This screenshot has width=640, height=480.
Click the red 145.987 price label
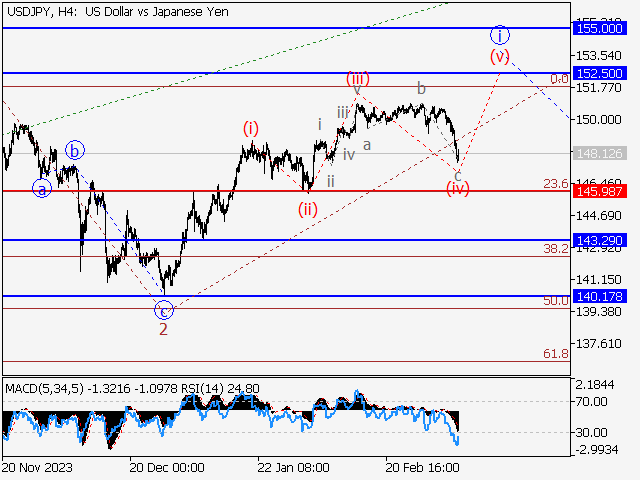tap(599, 191)
